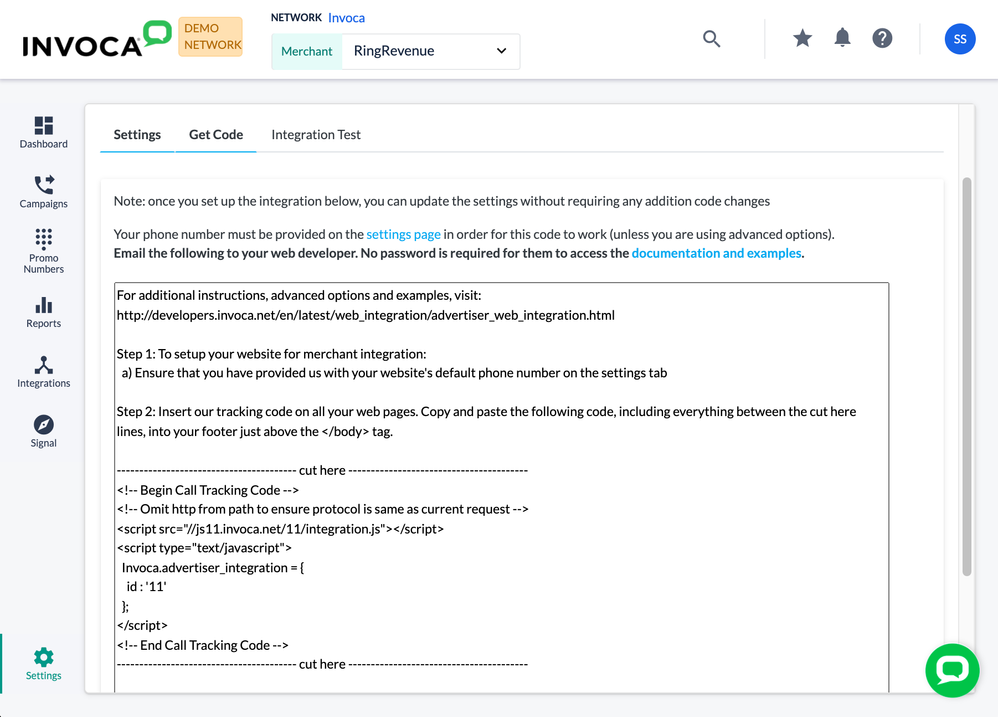998x717 pixels.
Task: Click the developers.invoca.net URL text
Action: 365,315
